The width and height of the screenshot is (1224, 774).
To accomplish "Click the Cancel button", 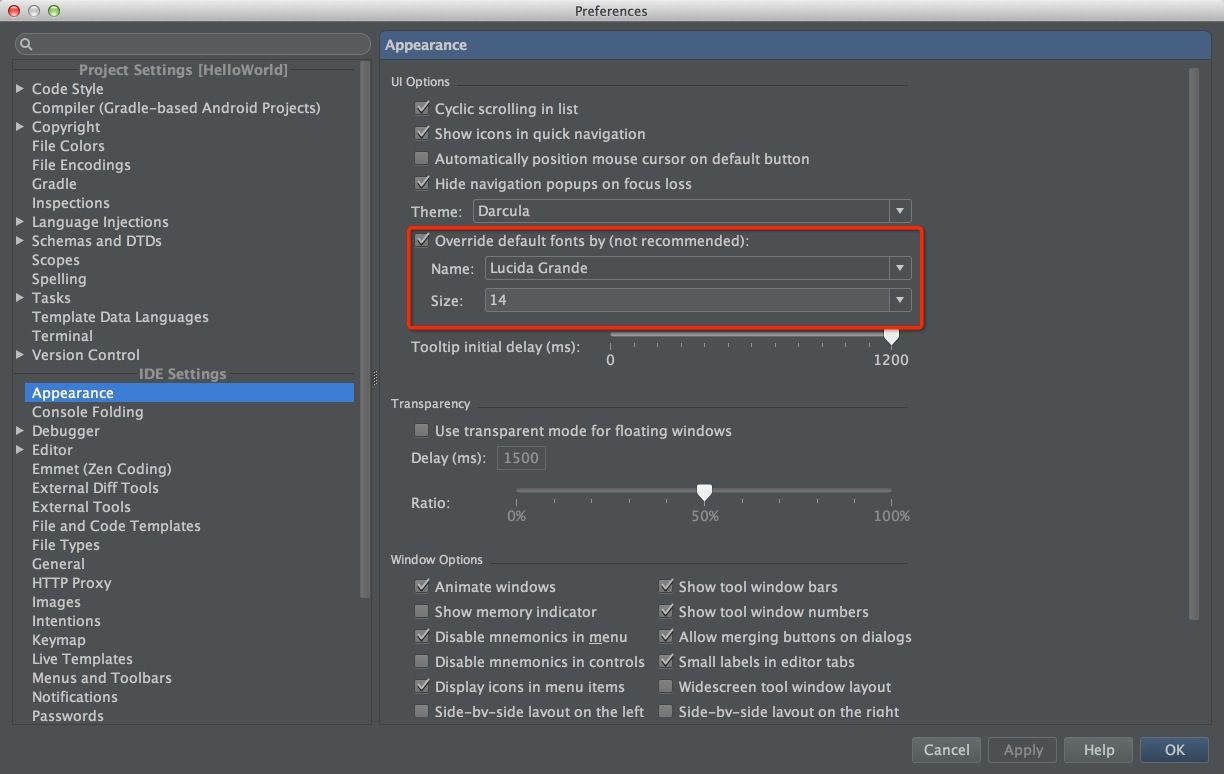I will click(x=946, y=750).
